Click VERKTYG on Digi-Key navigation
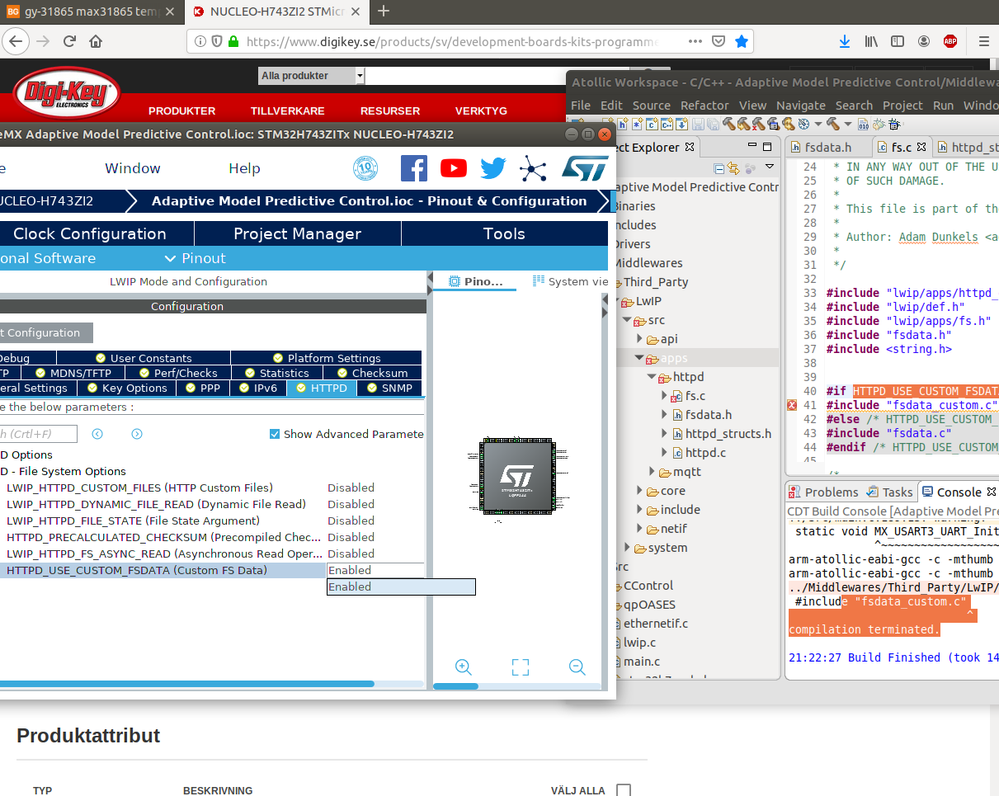 [x=481, y=111]
